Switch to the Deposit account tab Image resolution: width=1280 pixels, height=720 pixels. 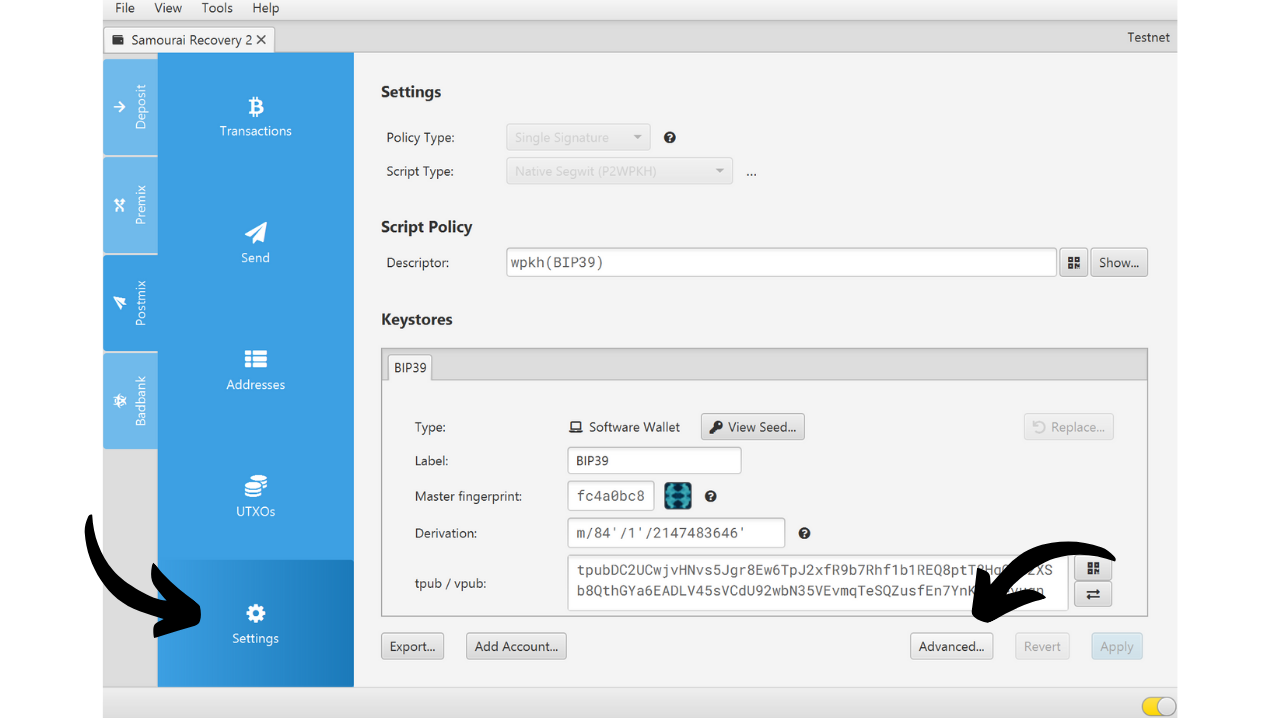tap(130, 106)
